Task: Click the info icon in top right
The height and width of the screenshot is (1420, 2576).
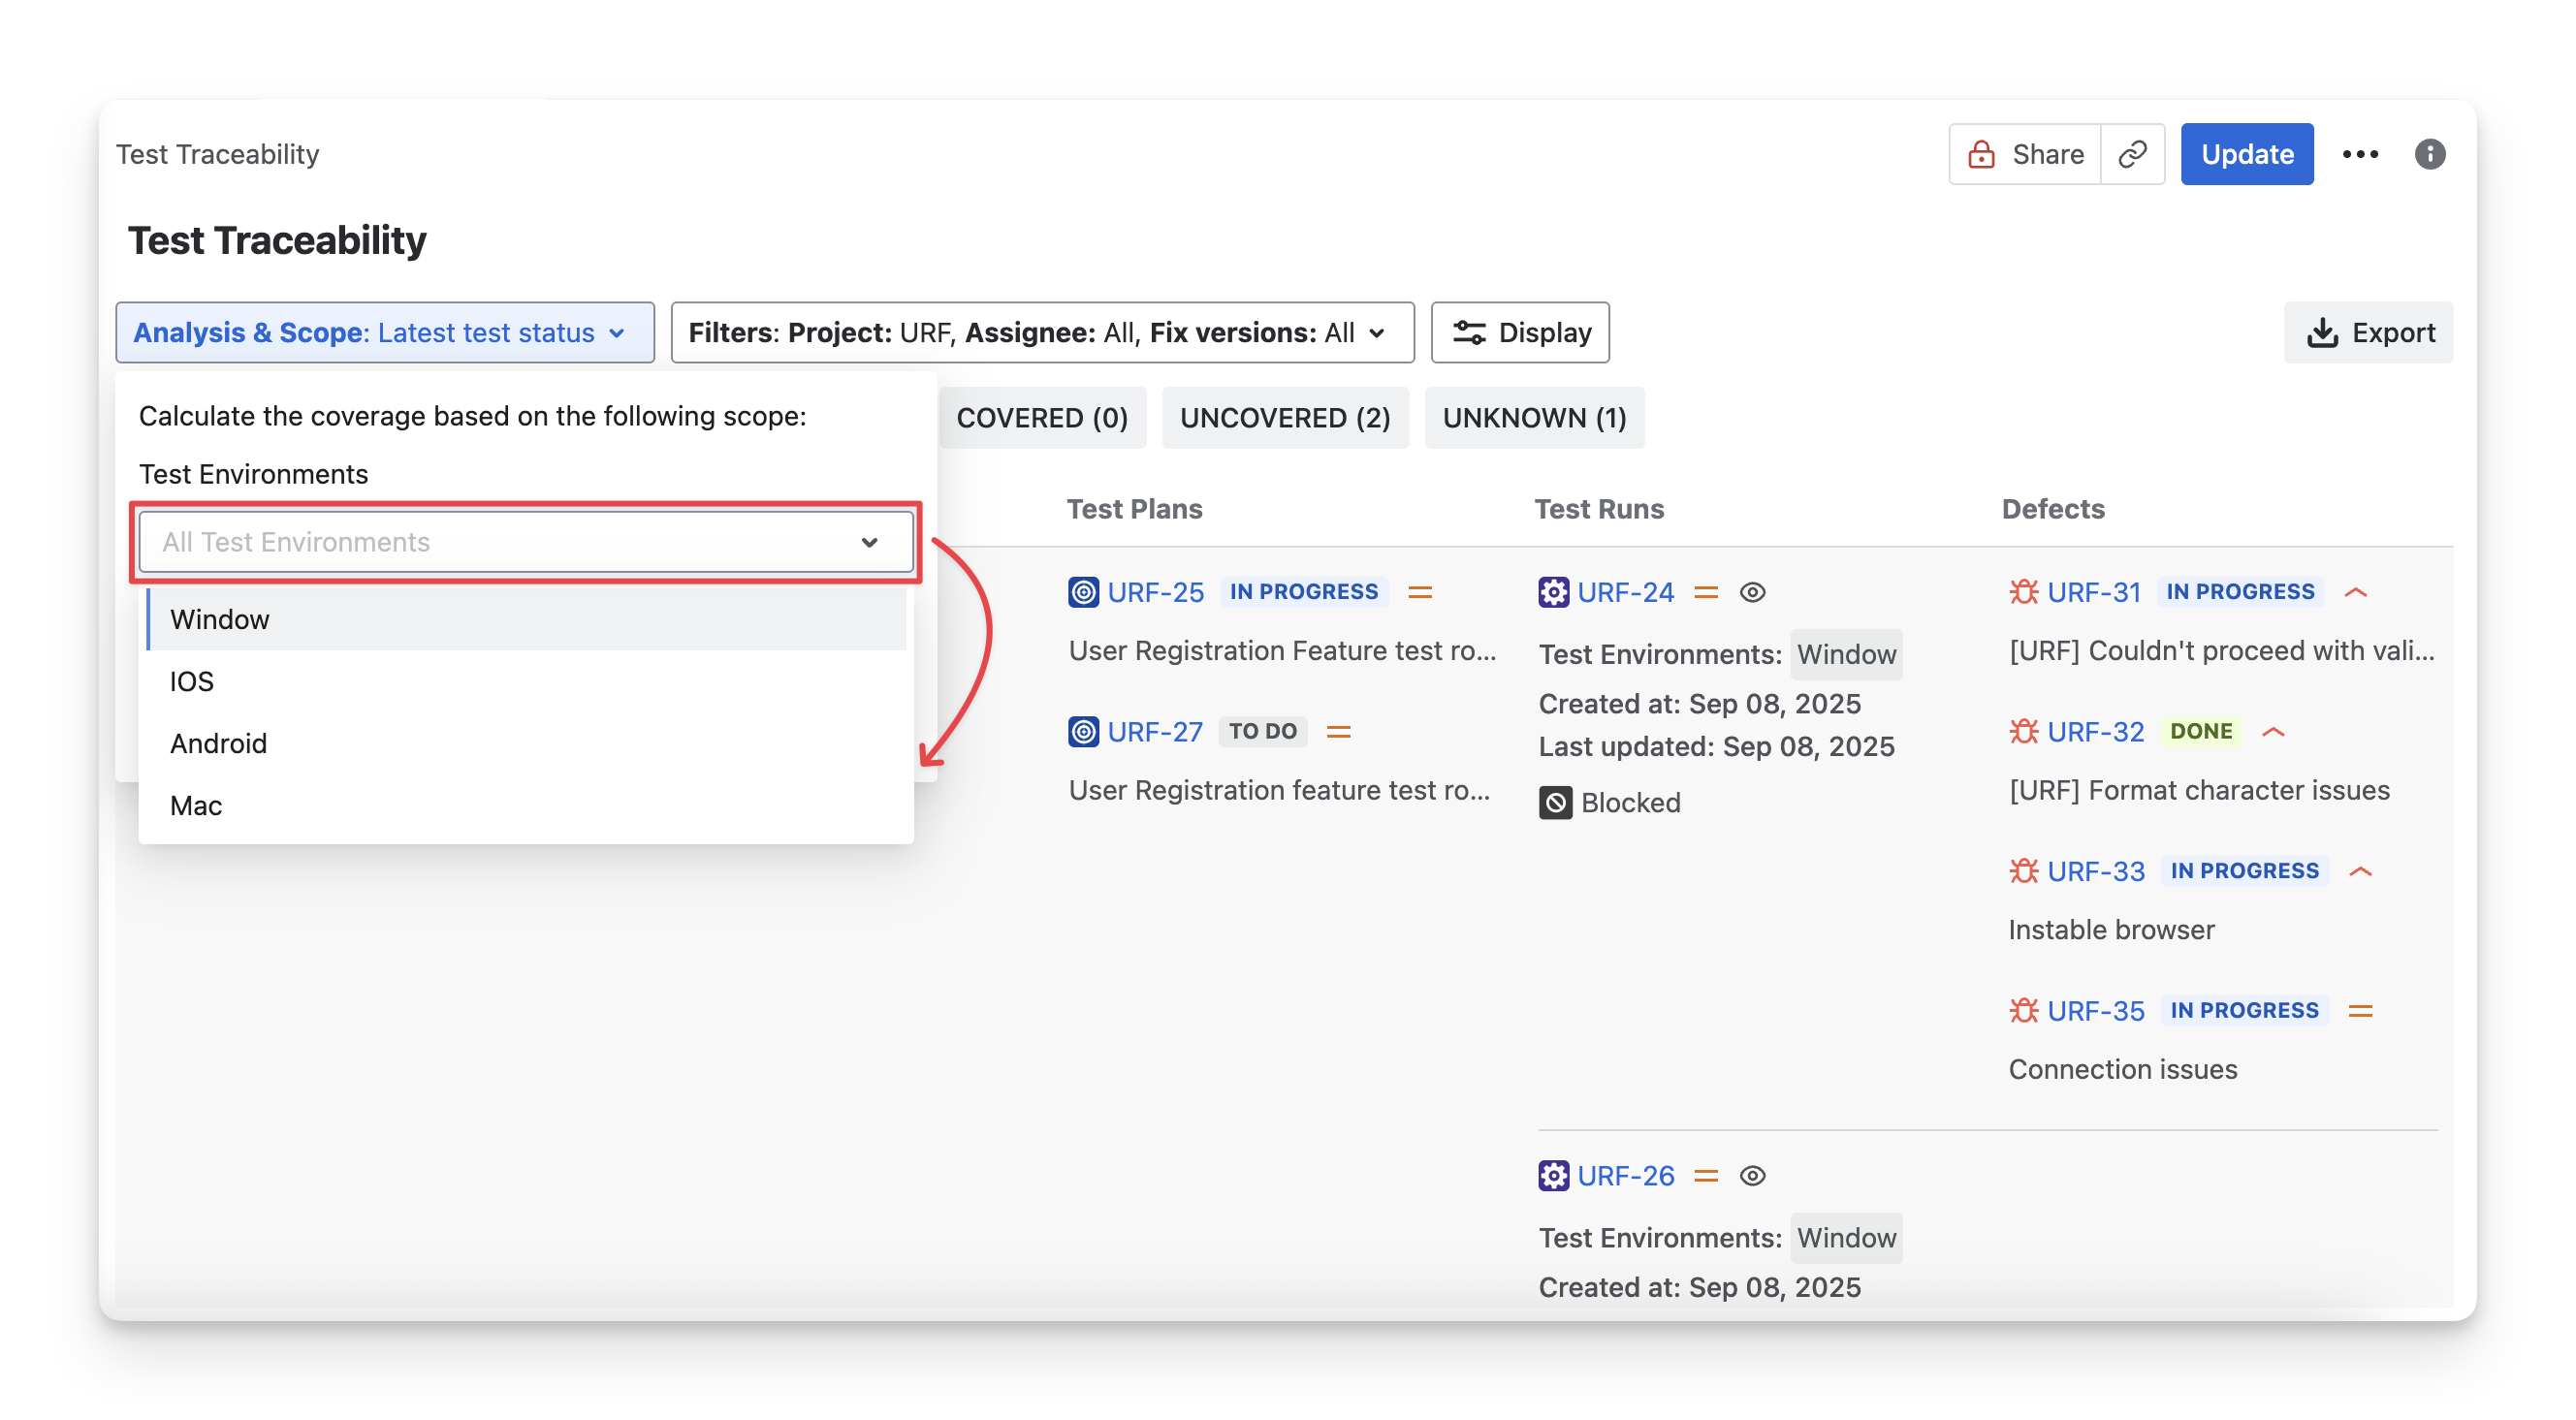Action: (x=2429, y=154)
